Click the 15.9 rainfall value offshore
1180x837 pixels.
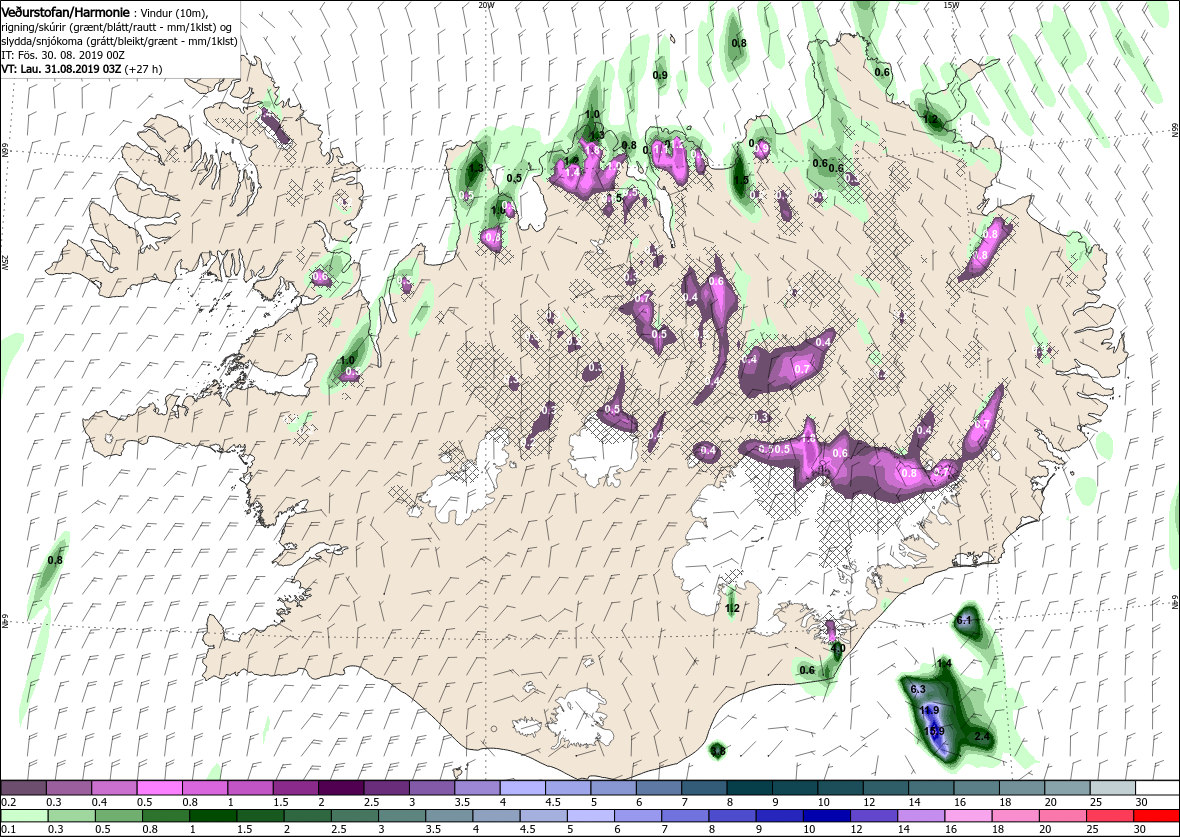click(x=934, y=731)
